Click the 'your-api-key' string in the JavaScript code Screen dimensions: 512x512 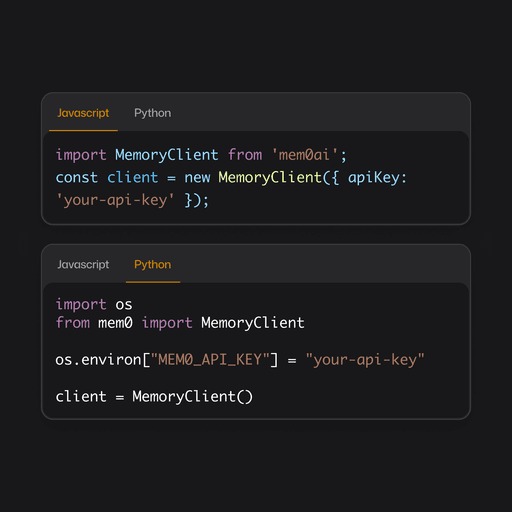pos(115,200)
